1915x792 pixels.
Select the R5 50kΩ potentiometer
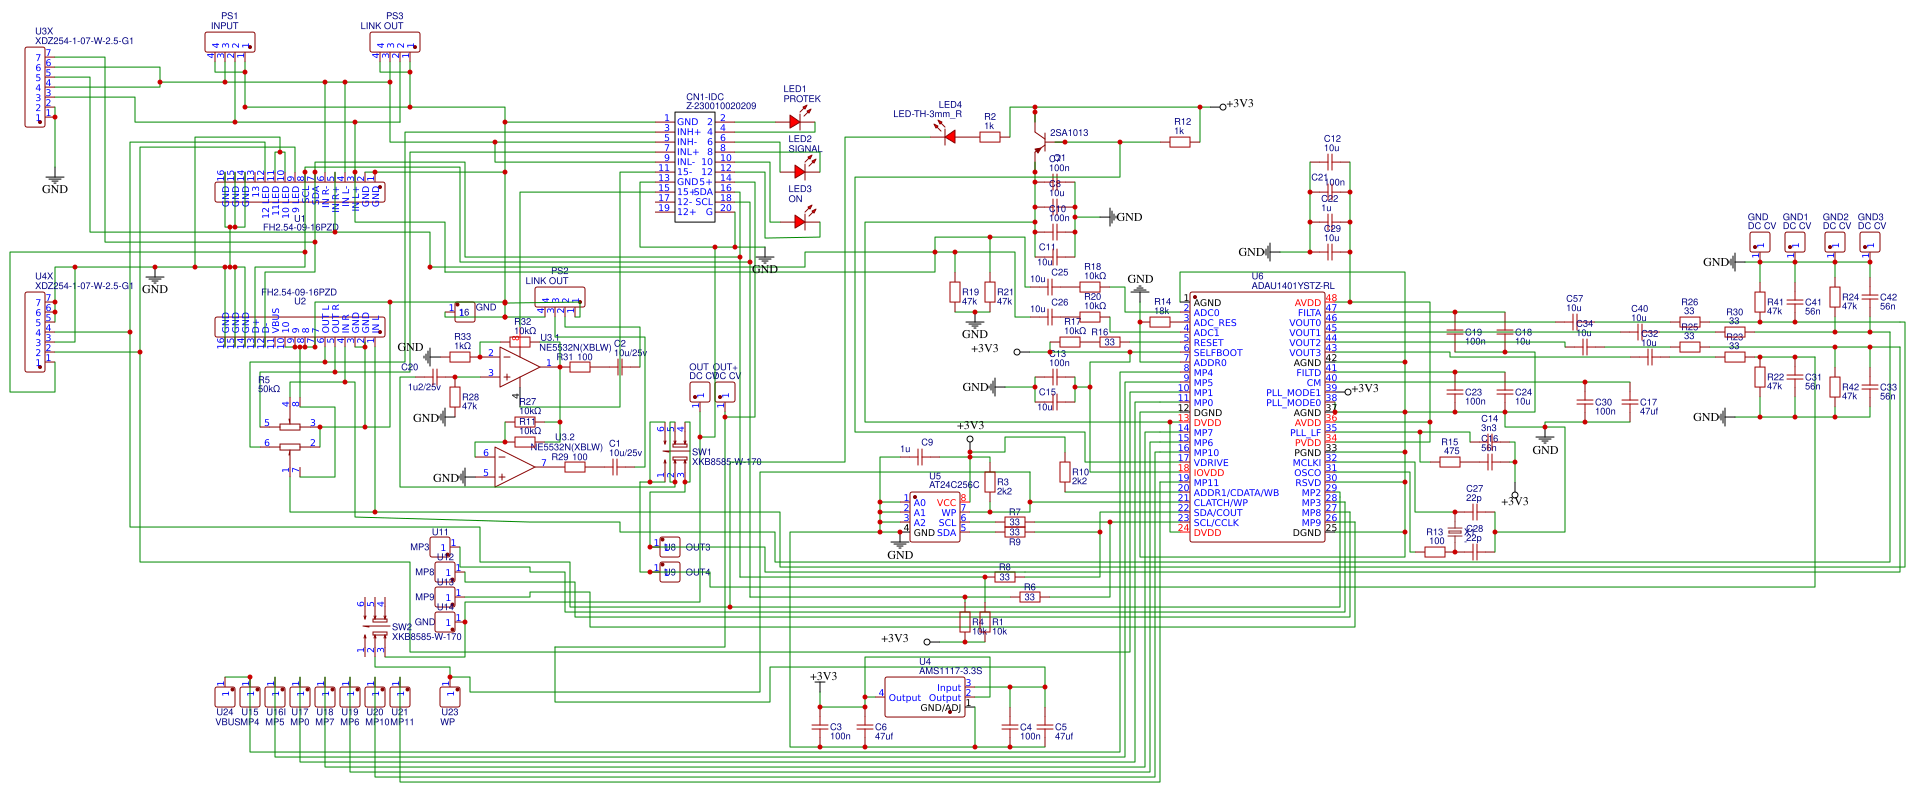pos(290,427)
